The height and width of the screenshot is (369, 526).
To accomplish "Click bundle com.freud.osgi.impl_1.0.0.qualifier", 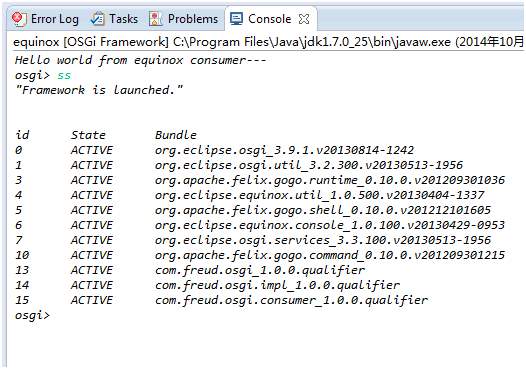I will 277,285.
